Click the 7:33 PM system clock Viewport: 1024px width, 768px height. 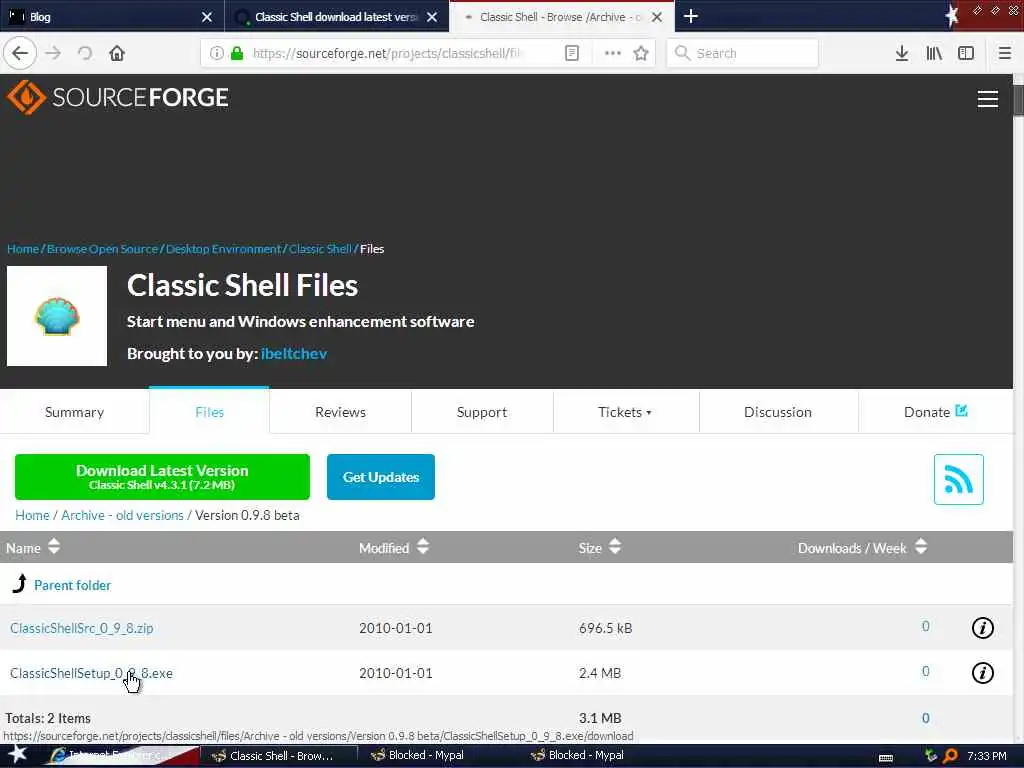tap(987, 756)
